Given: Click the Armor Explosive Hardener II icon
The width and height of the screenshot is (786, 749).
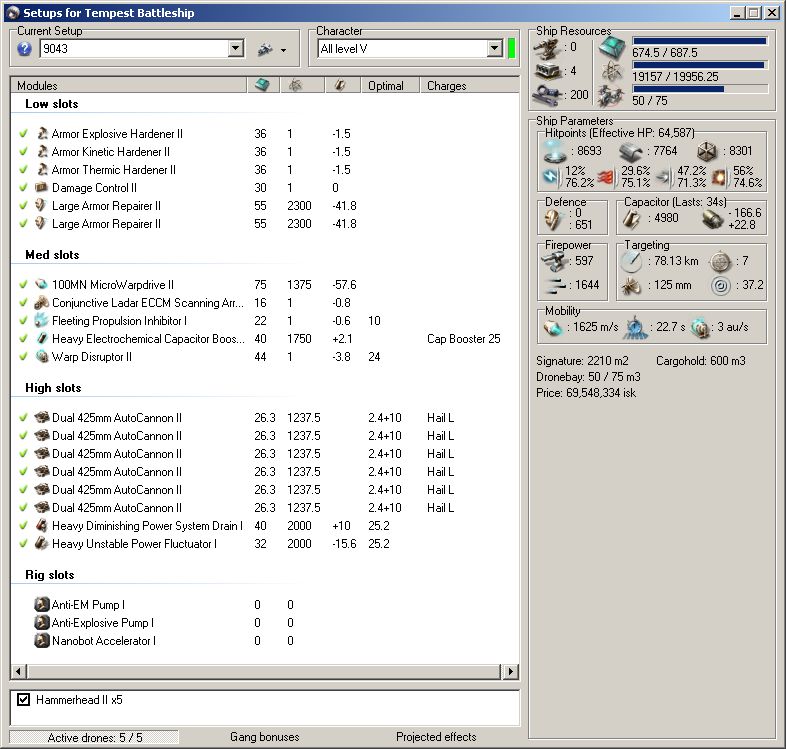Looking at the screenshot, I should pos(42,133).
